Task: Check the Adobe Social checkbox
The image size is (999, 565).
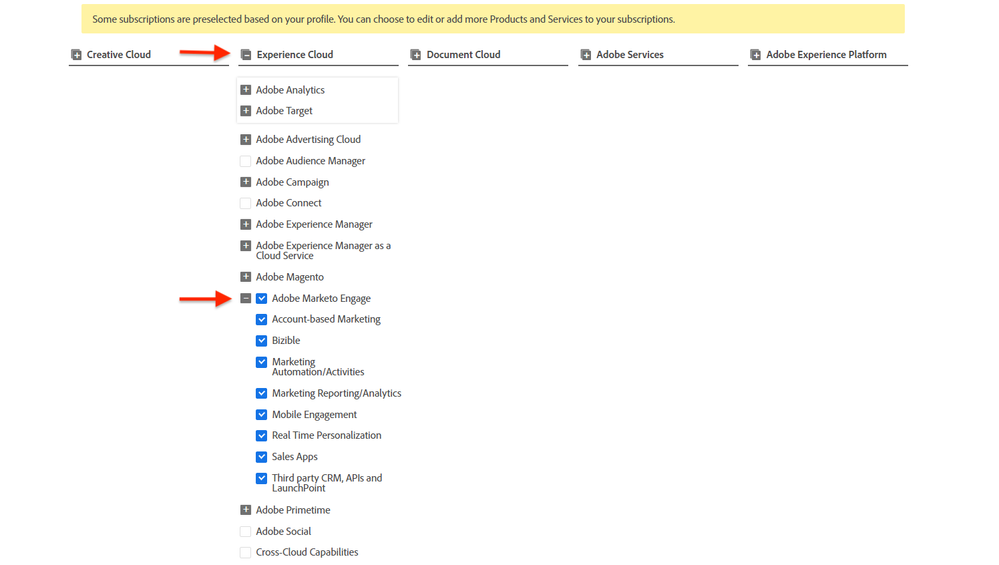Action: (245, 531)
